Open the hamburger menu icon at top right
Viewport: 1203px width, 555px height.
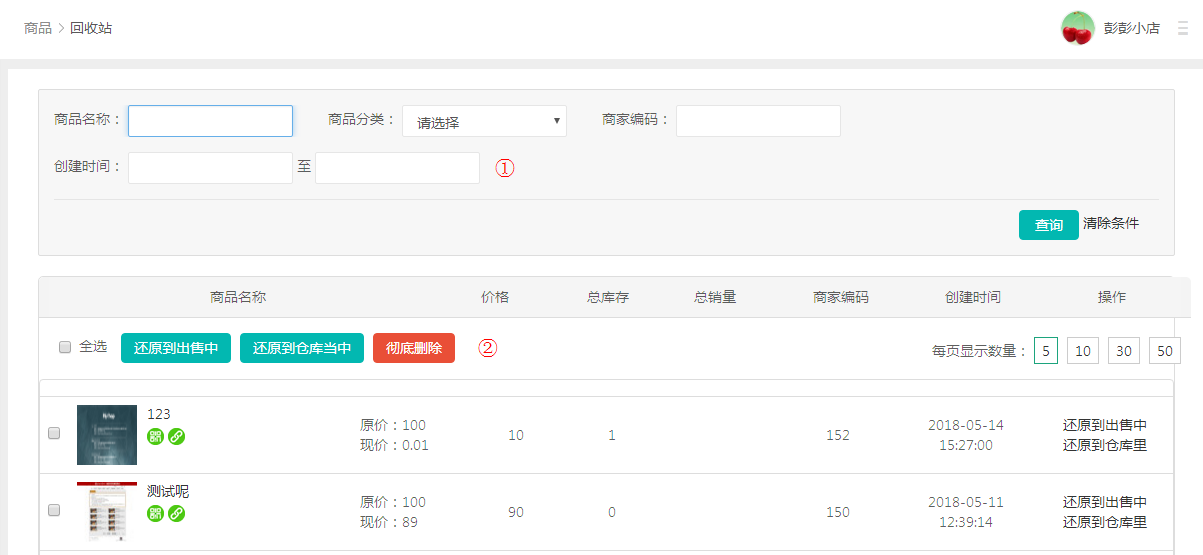tap(1183, 28)
